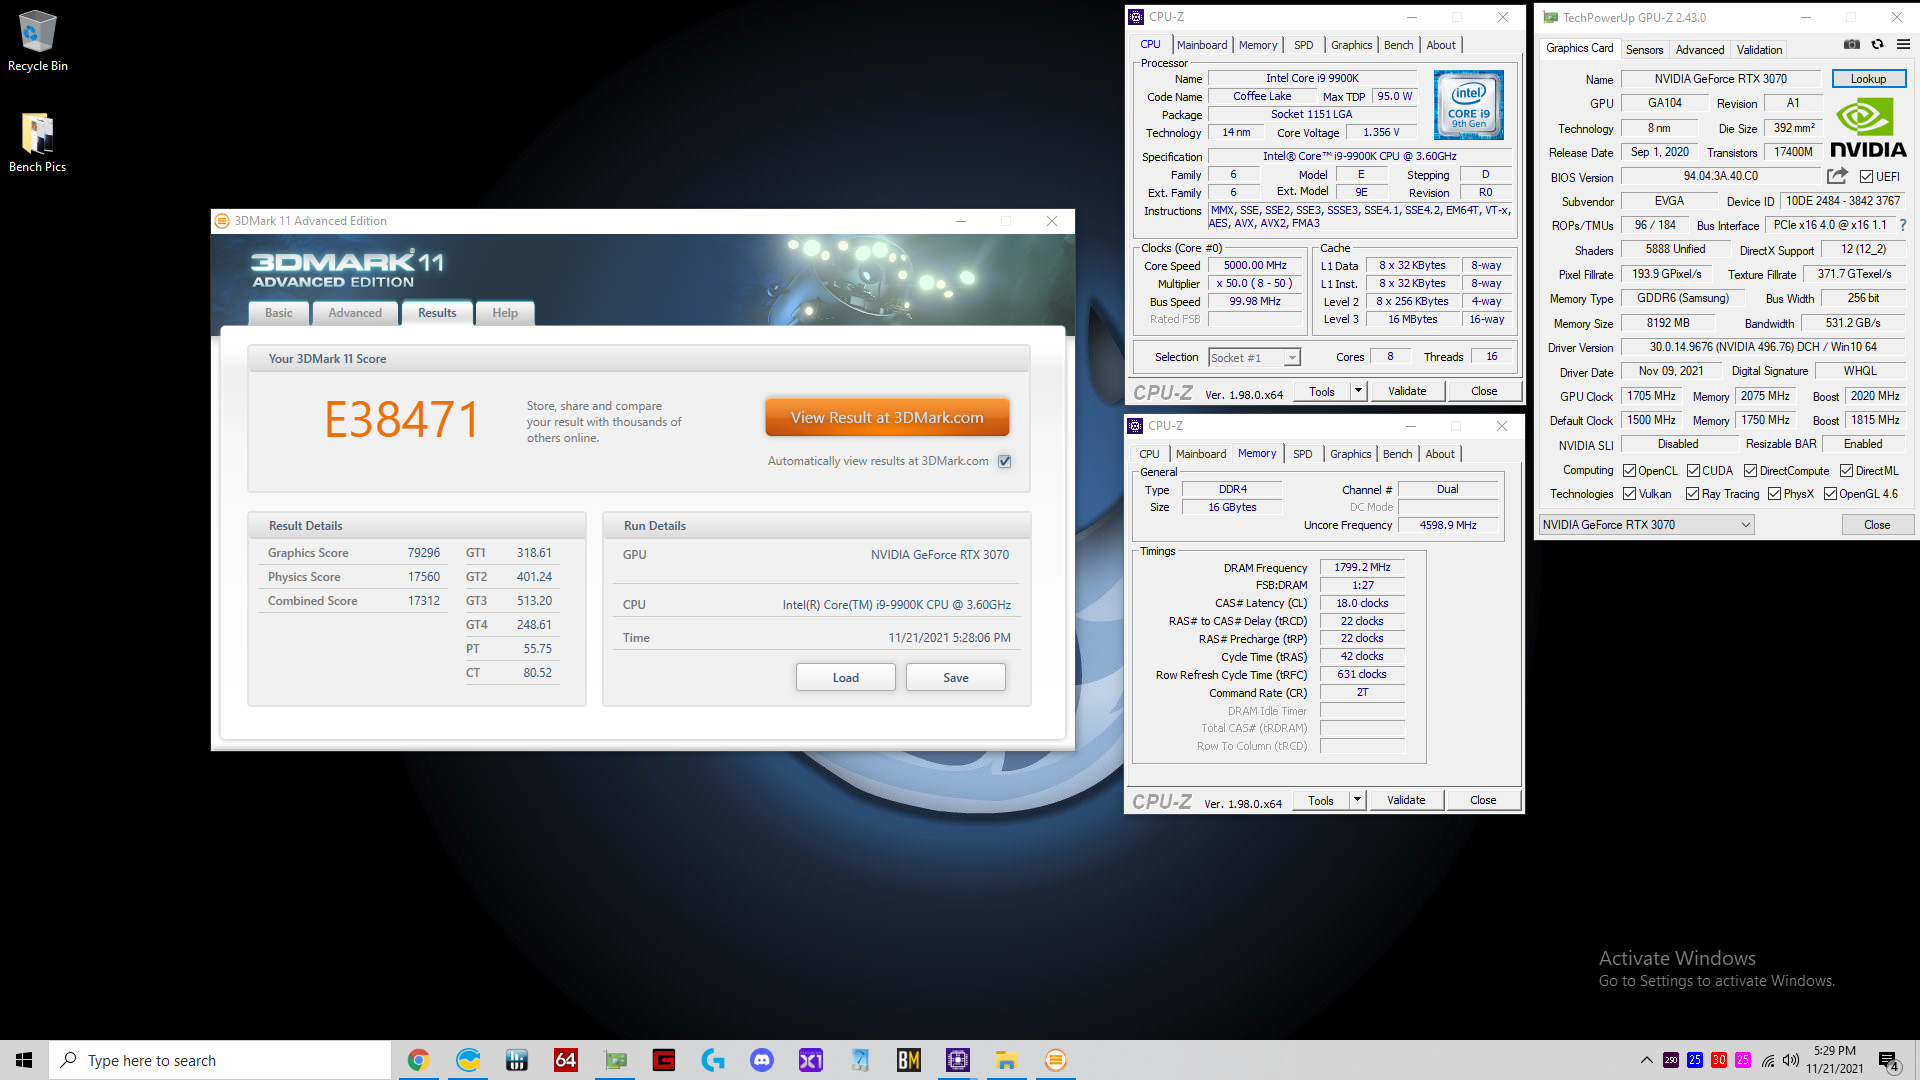The image size is (1920, 1080).
Task: Click the Core Speed value 5000.00 MHz
Action: pos(1255,266)
